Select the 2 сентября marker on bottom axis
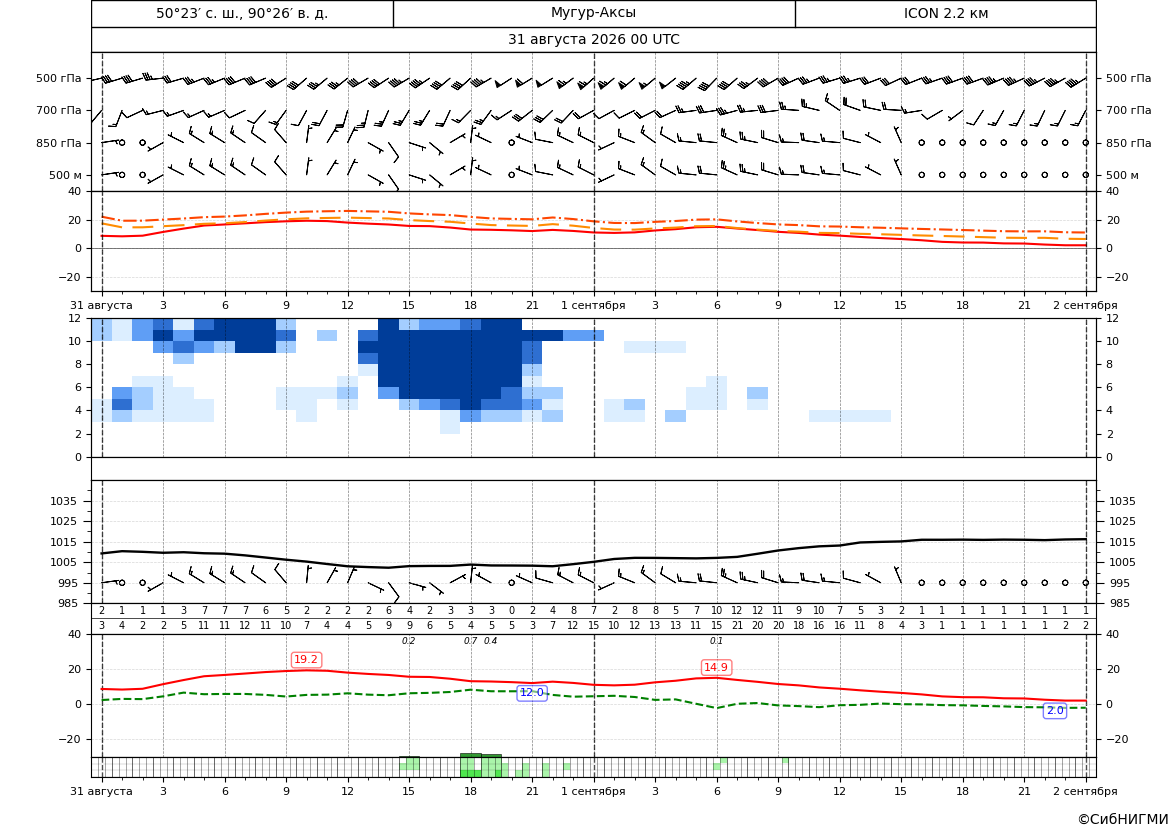 (x=1085, y=791)
